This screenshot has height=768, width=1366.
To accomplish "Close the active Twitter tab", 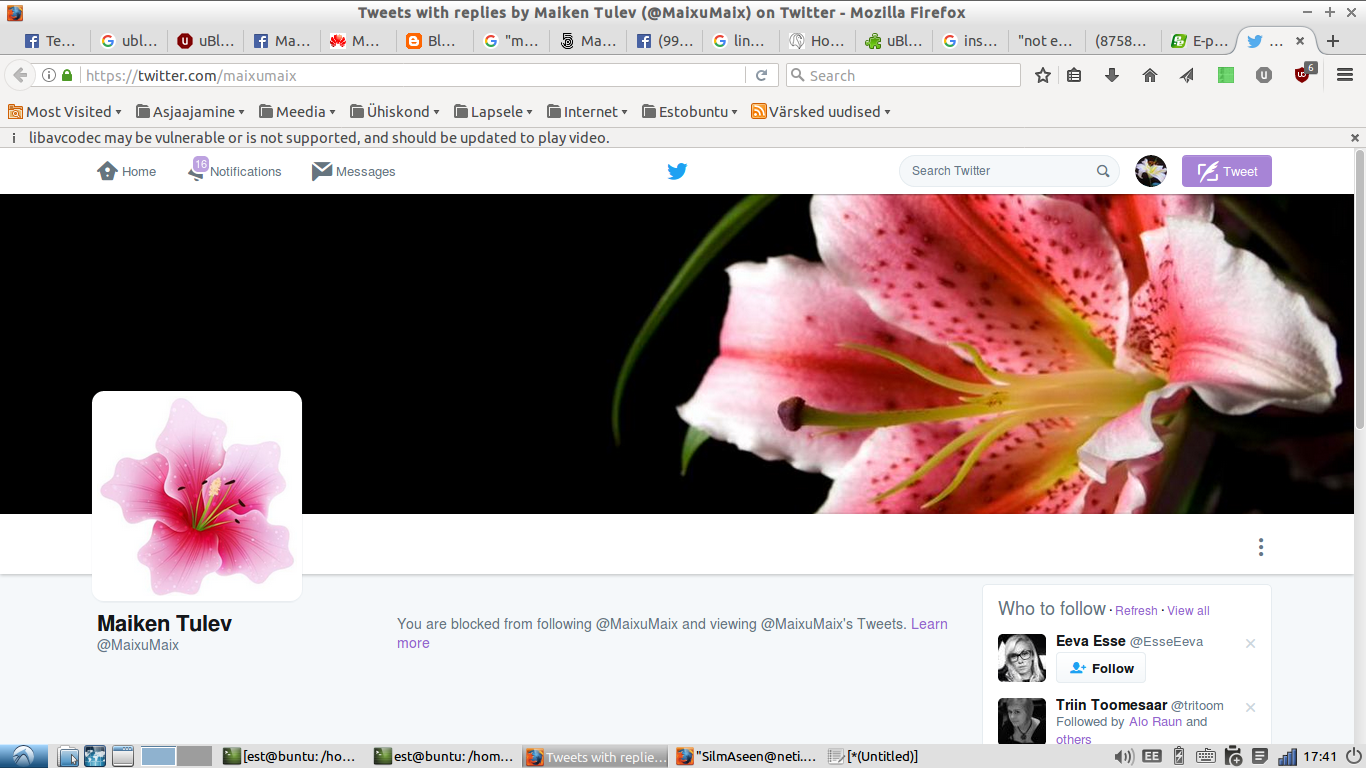I will tap(1300, 41).
